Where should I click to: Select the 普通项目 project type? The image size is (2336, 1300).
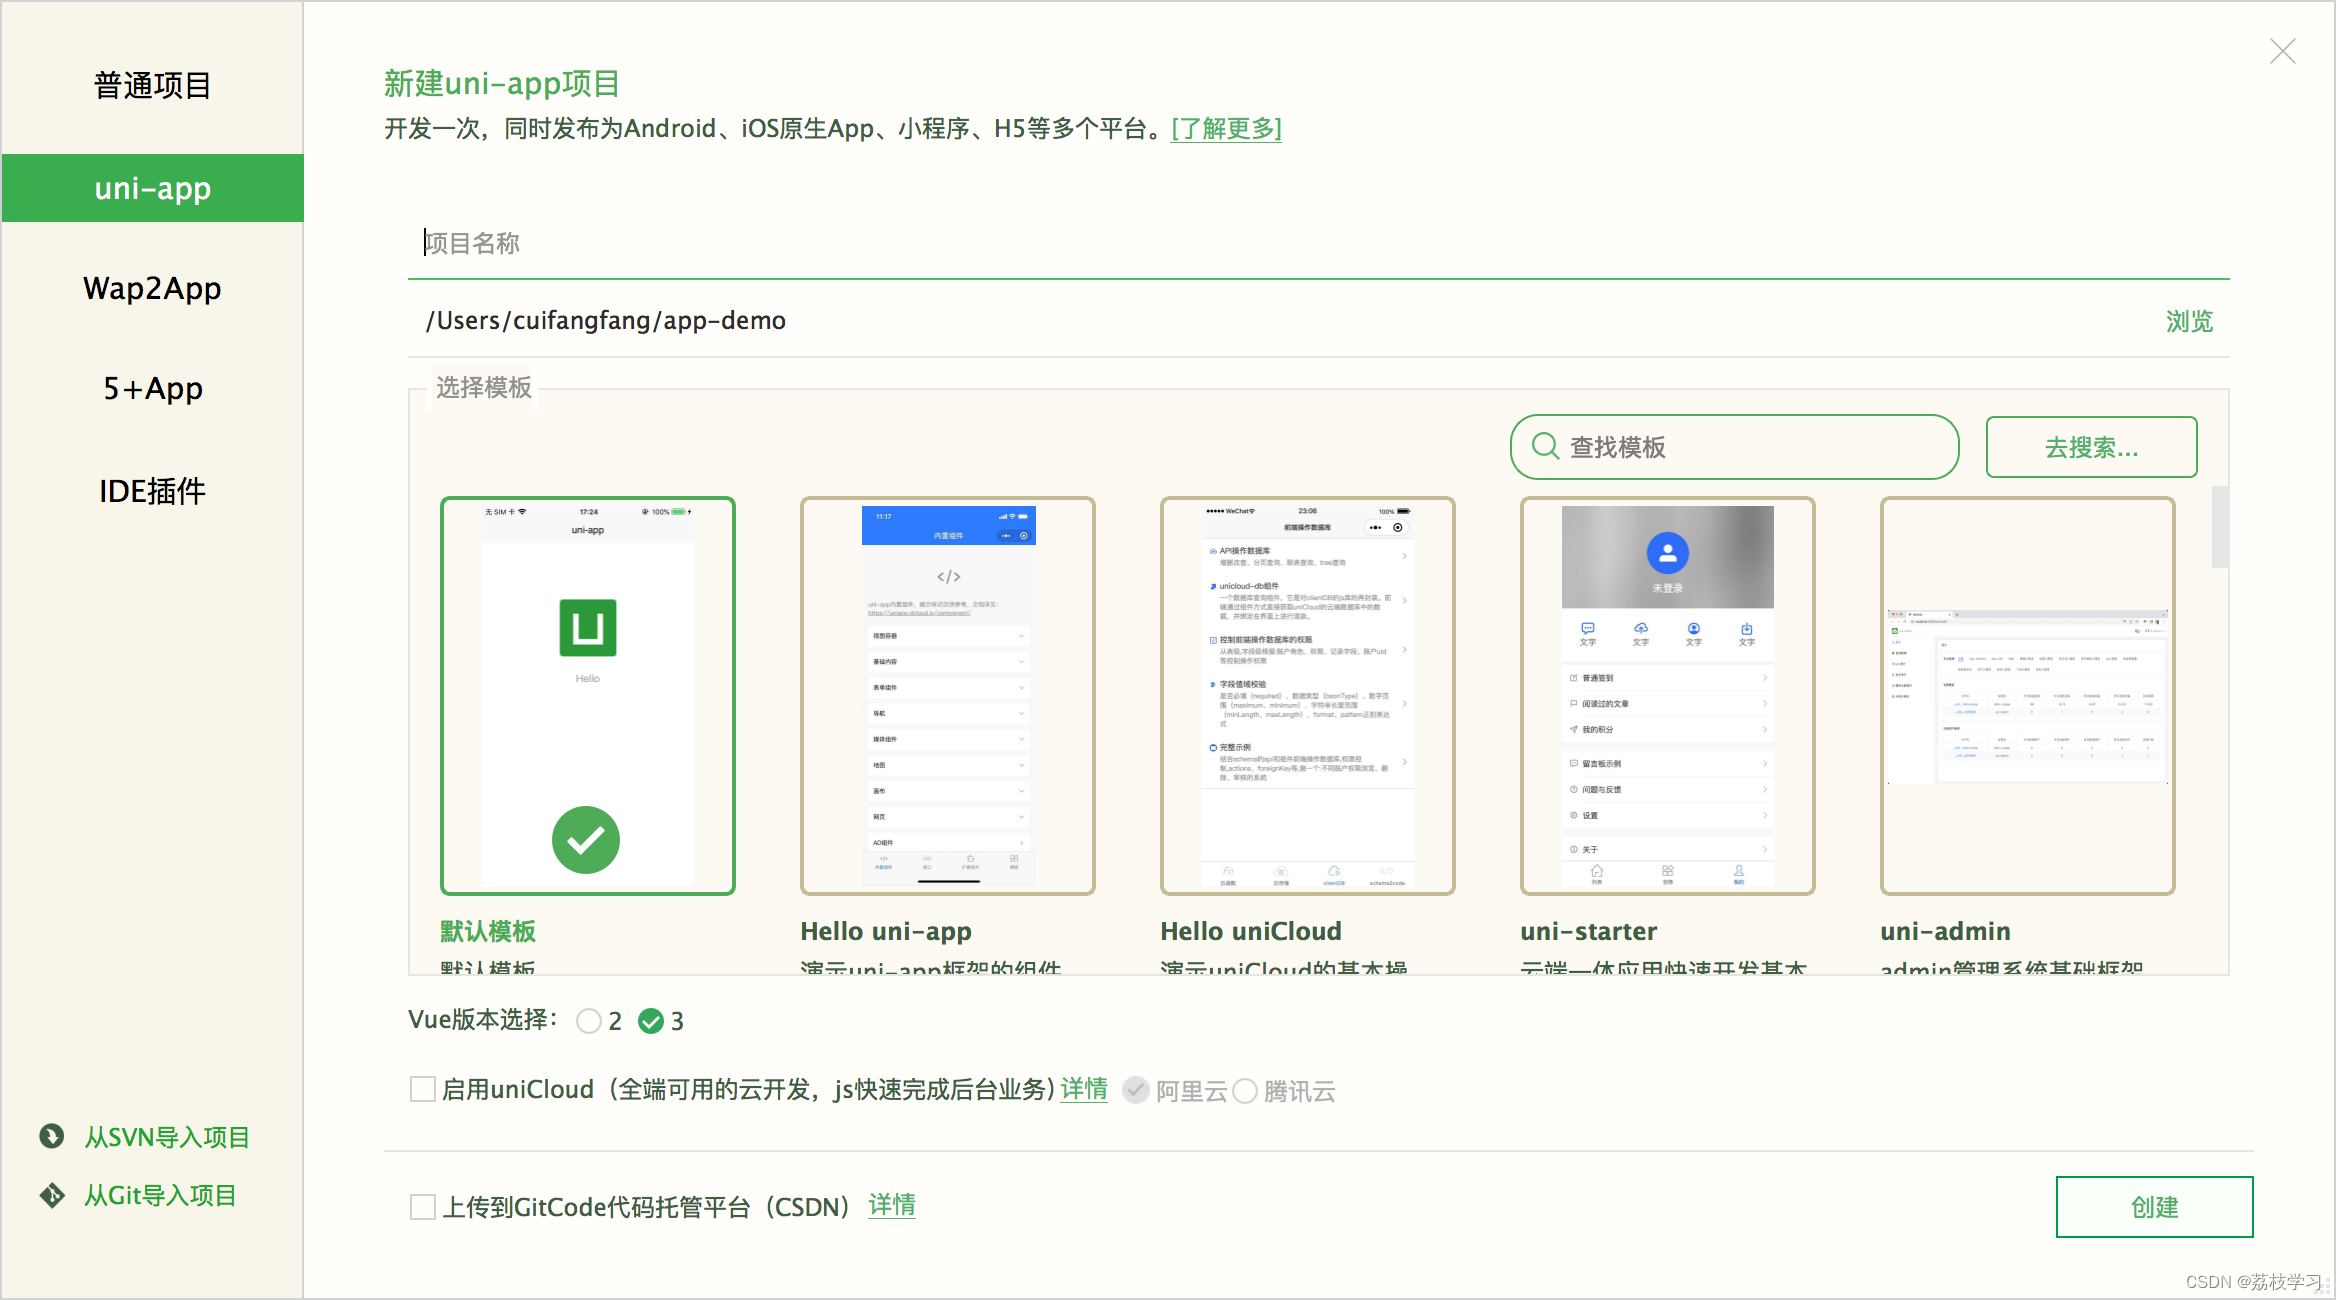coord(152,86)
